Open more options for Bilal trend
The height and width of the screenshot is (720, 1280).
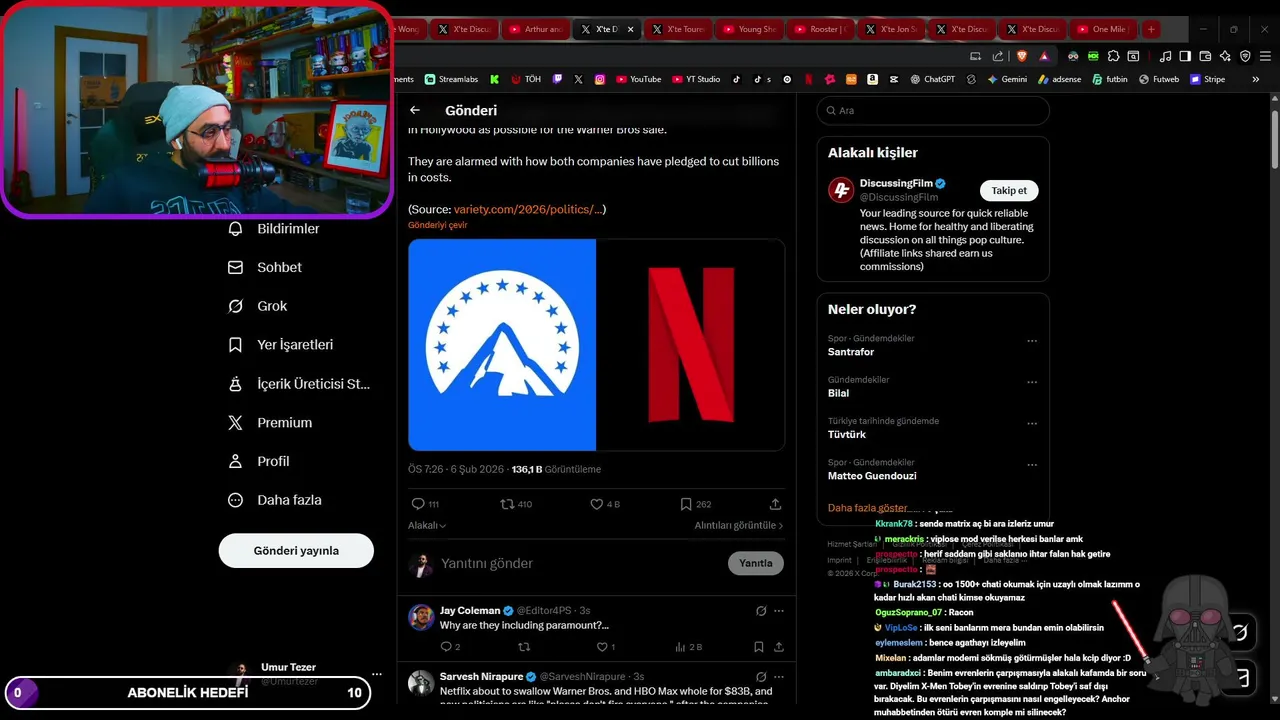(1032, 382)
